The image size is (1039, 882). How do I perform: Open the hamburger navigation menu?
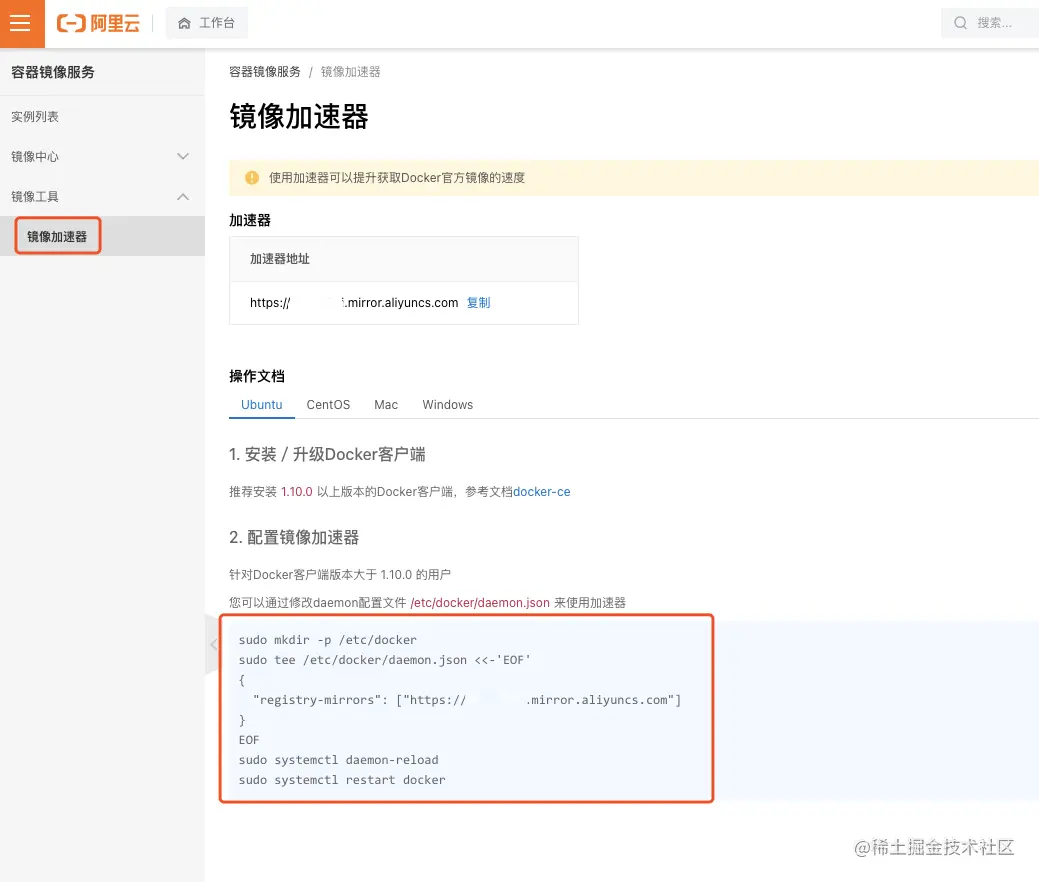click(x=22, y=23)
